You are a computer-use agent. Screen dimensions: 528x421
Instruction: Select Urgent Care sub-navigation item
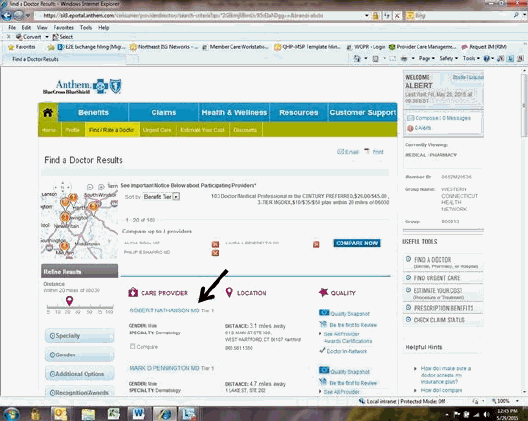click(157, 130)
